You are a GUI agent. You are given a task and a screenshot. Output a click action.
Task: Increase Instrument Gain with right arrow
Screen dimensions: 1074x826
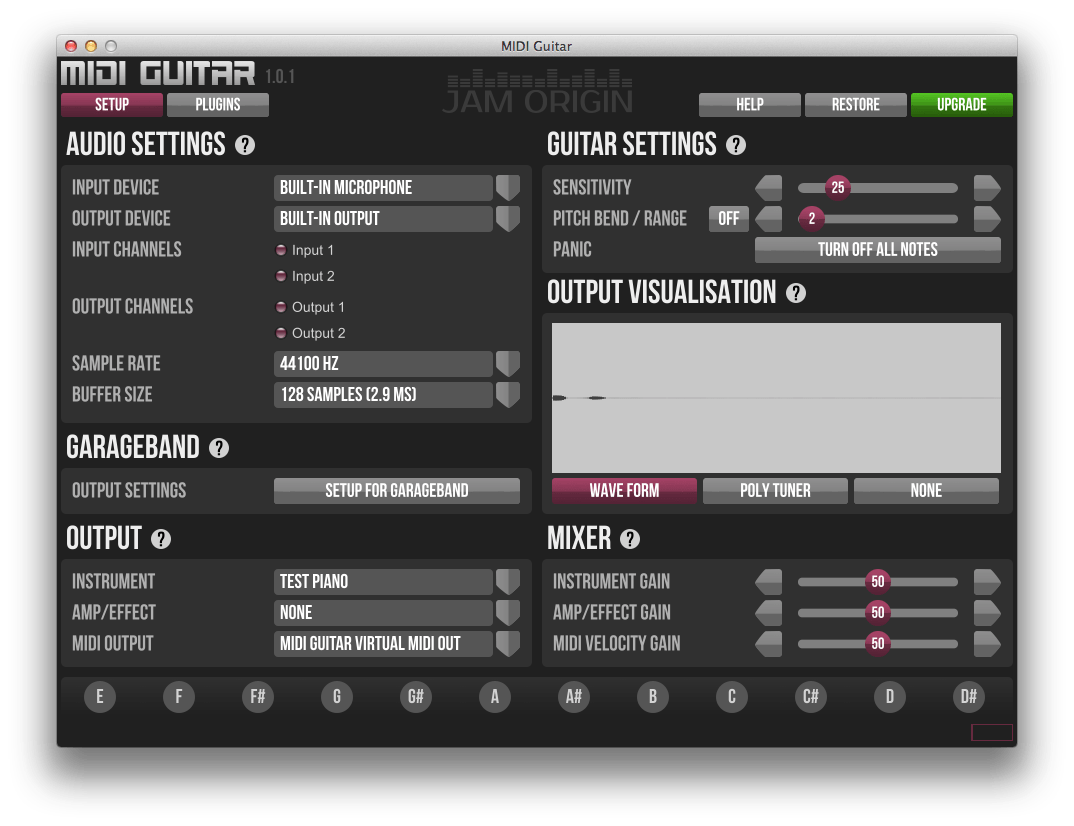tap(987, 581)
